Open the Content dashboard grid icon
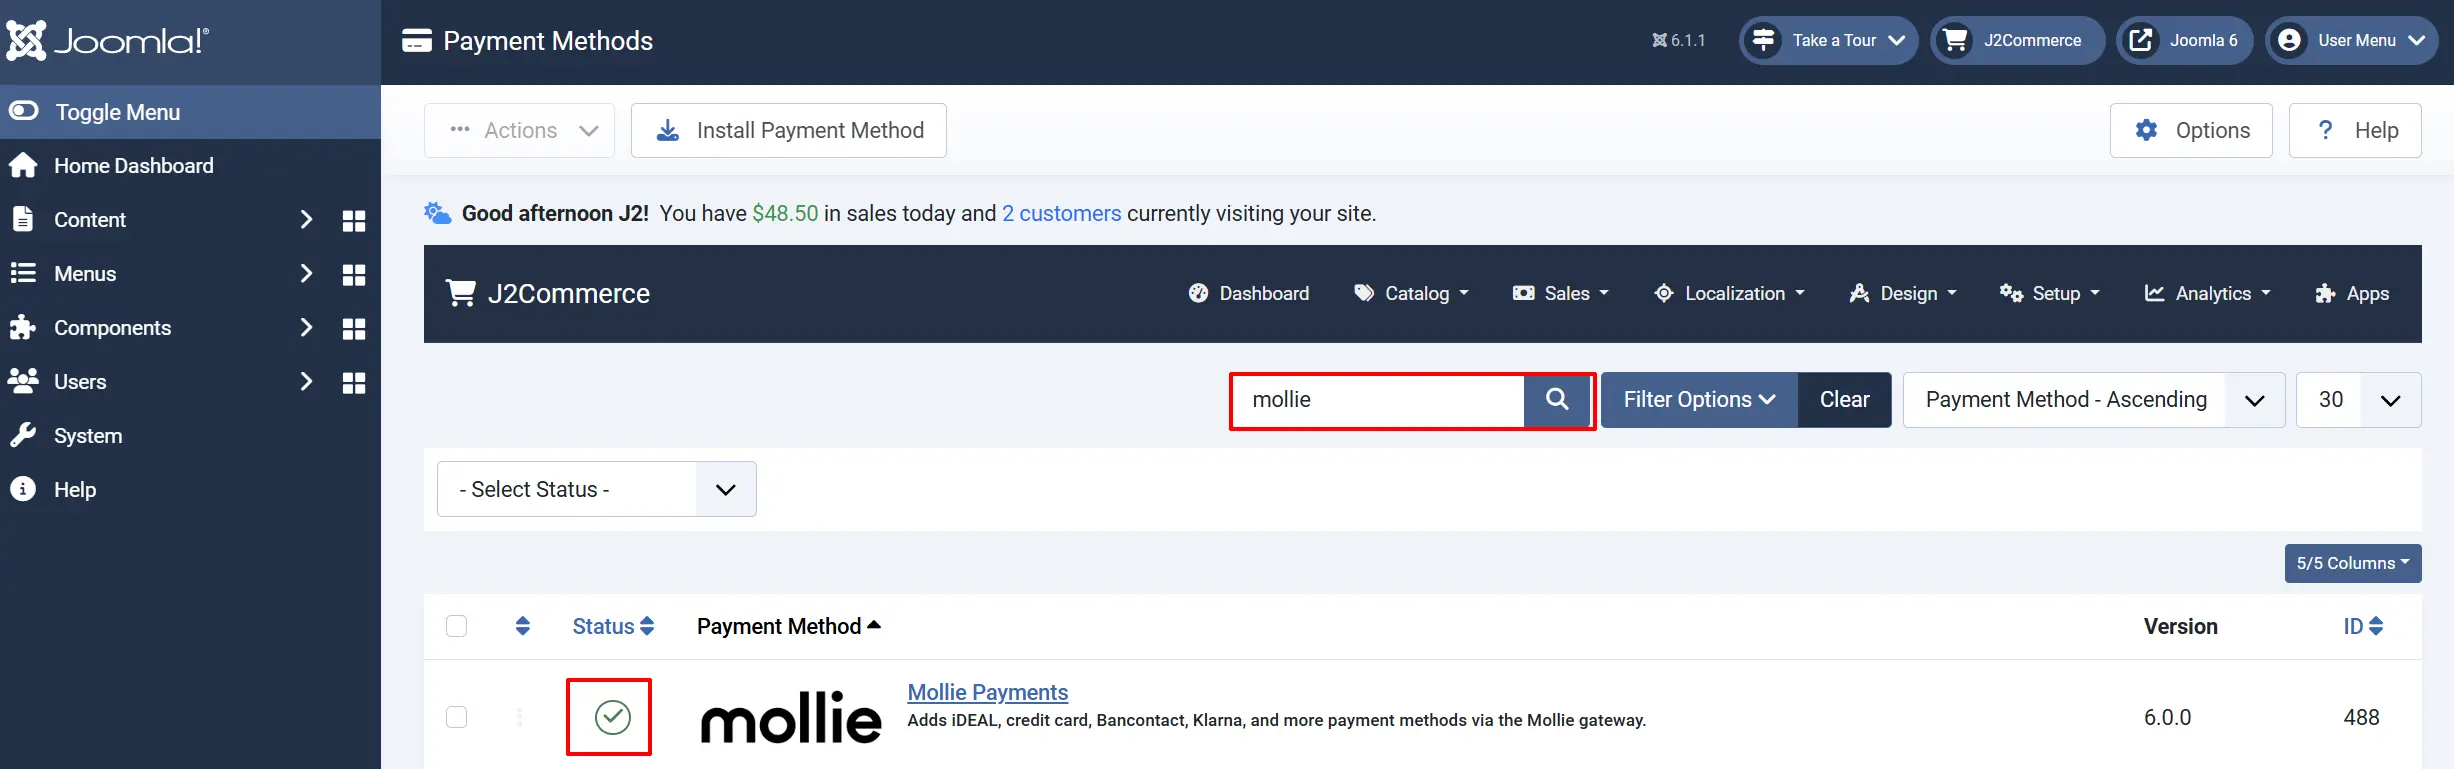This screenshot has width=2454, height=769. tap(354, 221)
